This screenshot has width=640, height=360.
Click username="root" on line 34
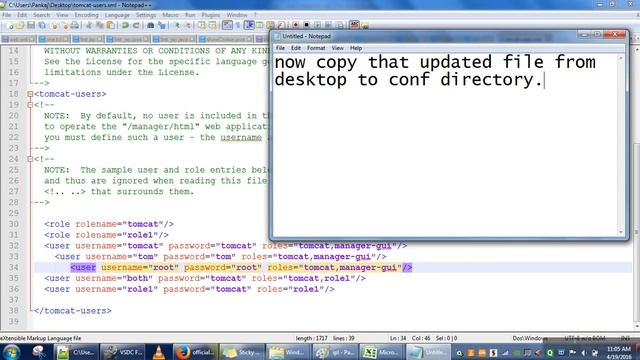click(x=140, y=268)
